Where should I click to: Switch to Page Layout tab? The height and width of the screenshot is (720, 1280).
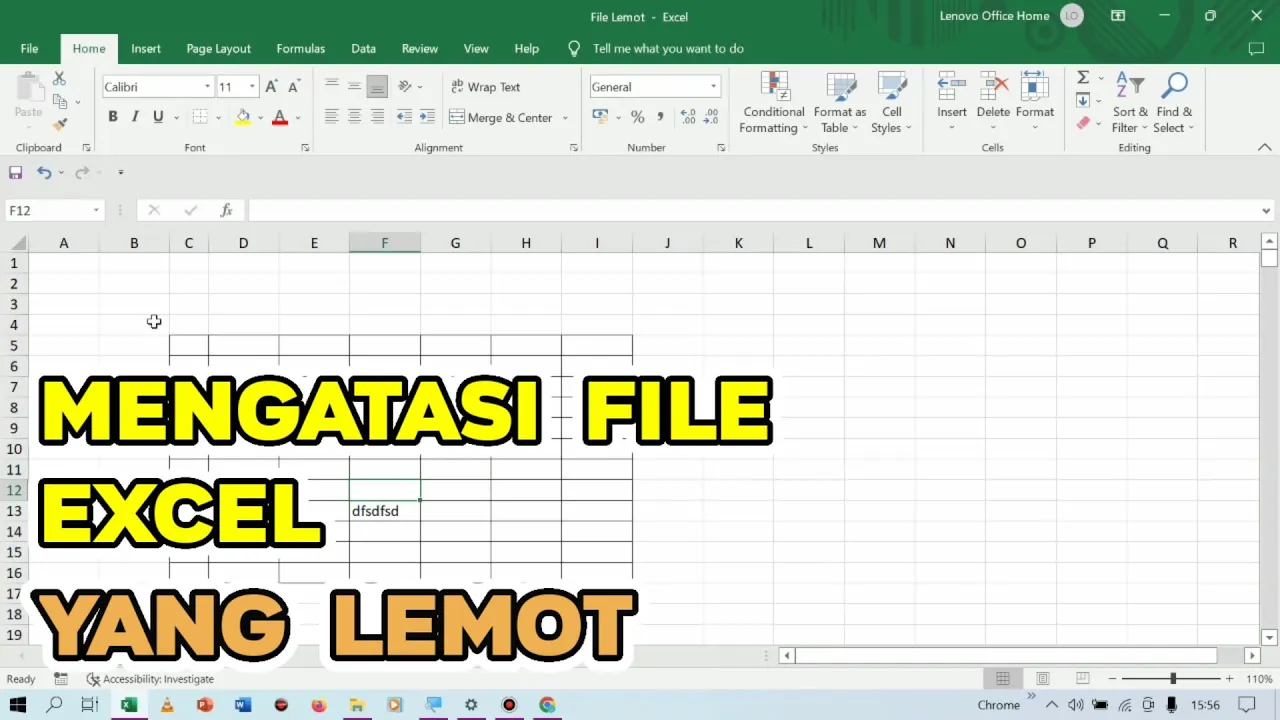click(218, 48)
